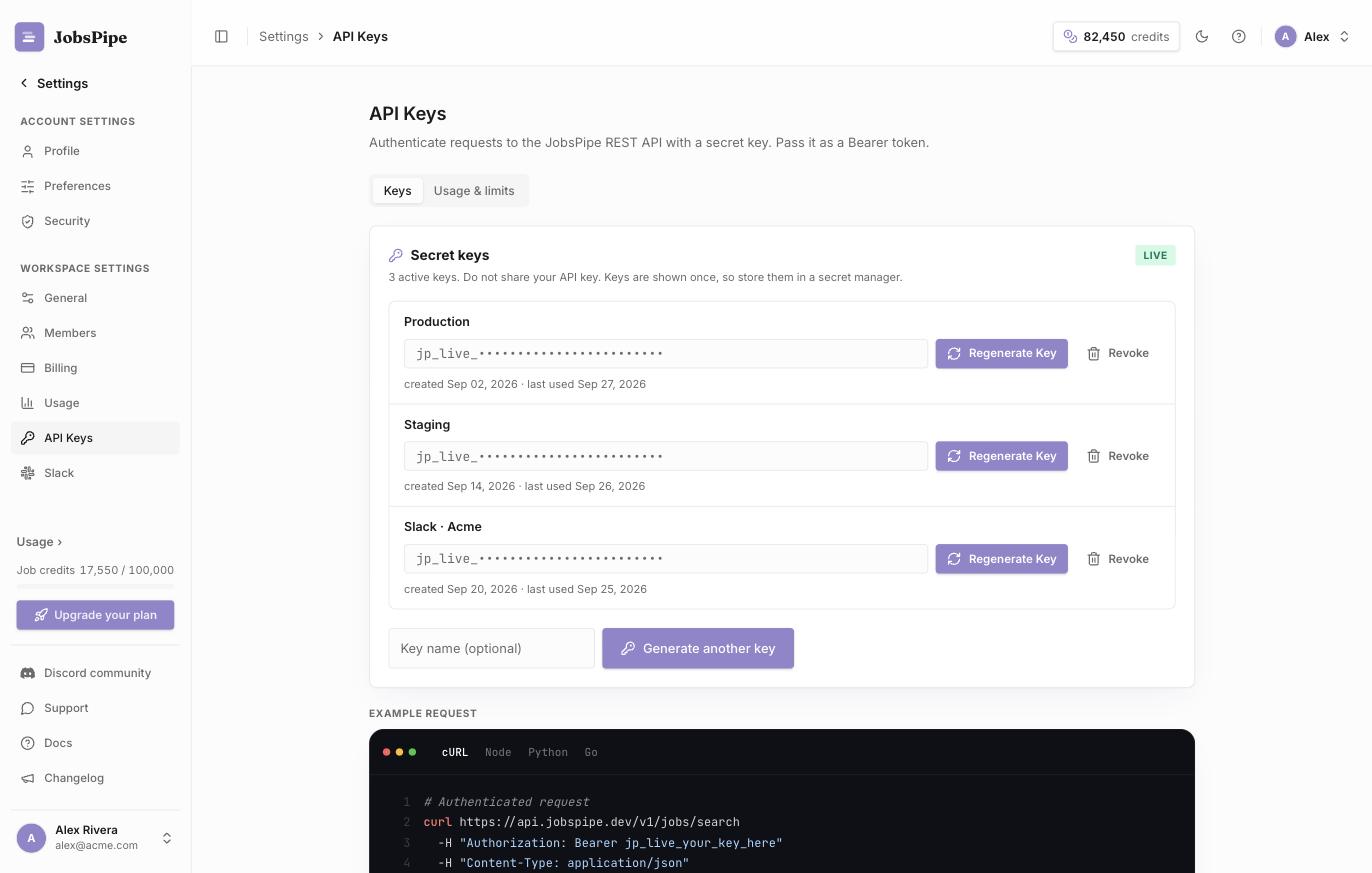This screenshot has width=1372, height=873.
Task: Open Usage workspace page
Action: (95, 403)
